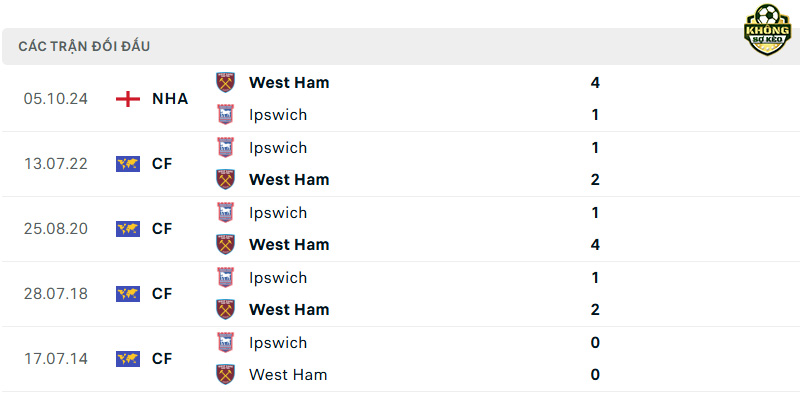The width and height of the screenshot is (800, 400).
Task: Click the Không Sợ Kèo logo
Action: coord(767,30)
